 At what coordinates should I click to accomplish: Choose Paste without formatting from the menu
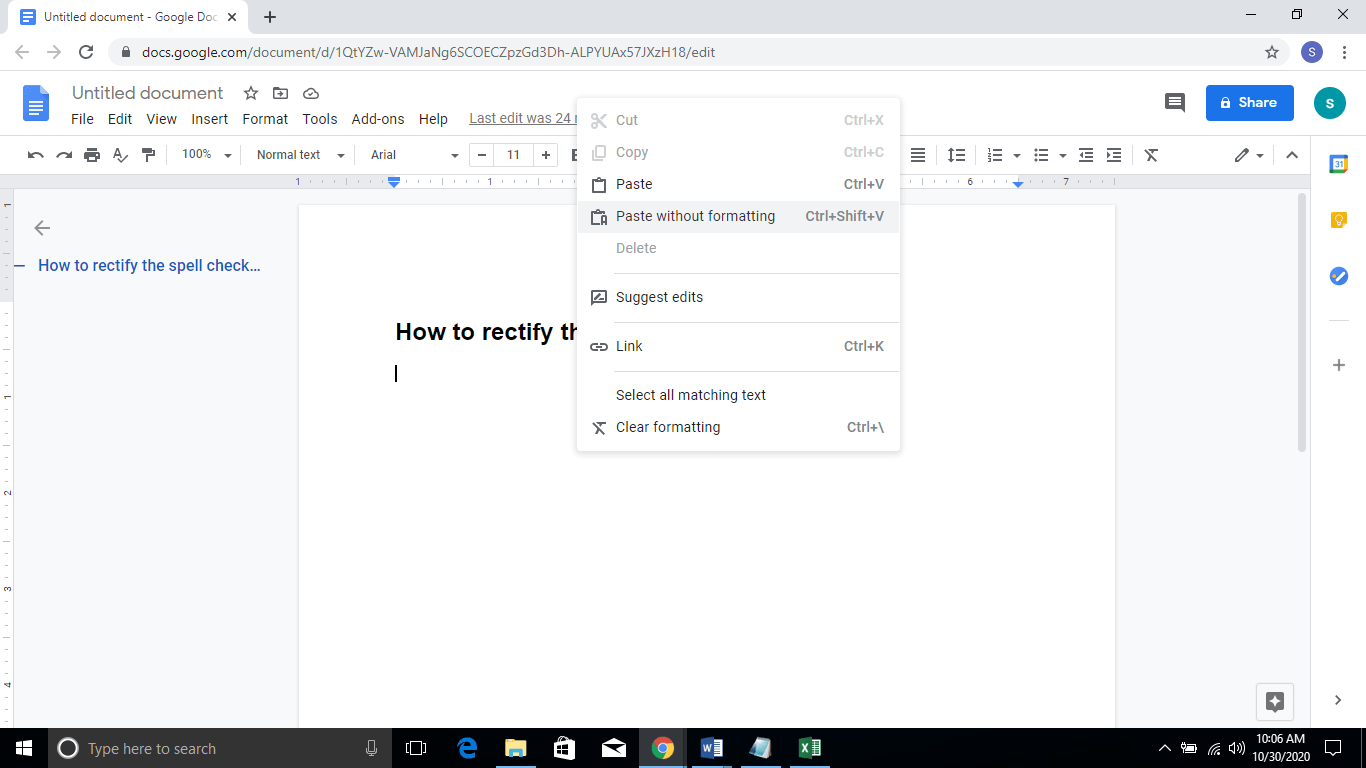(694, 216)
